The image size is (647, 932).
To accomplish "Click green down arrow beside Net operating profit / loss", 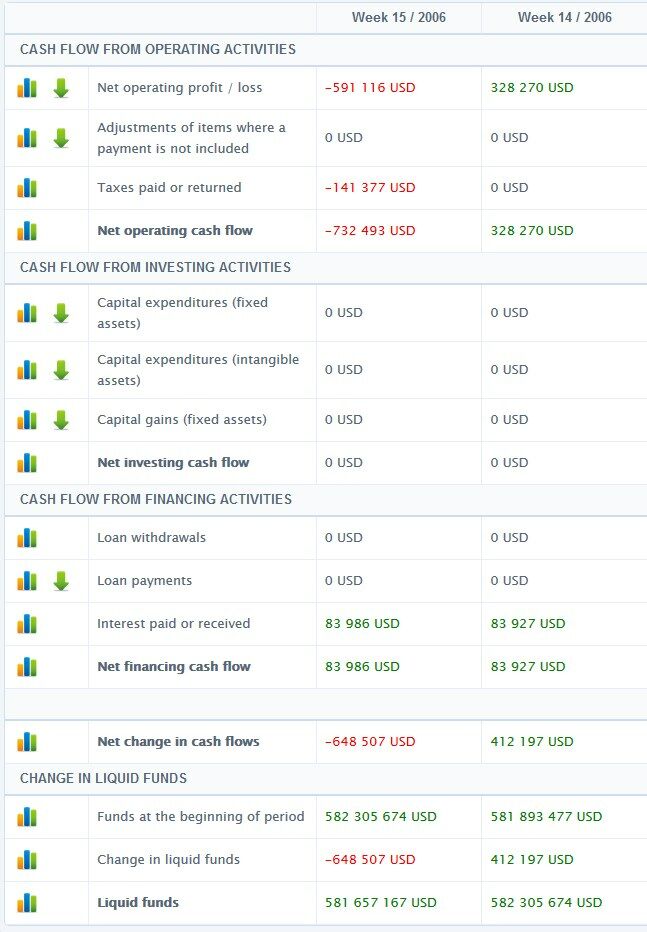I will point(61,88).
